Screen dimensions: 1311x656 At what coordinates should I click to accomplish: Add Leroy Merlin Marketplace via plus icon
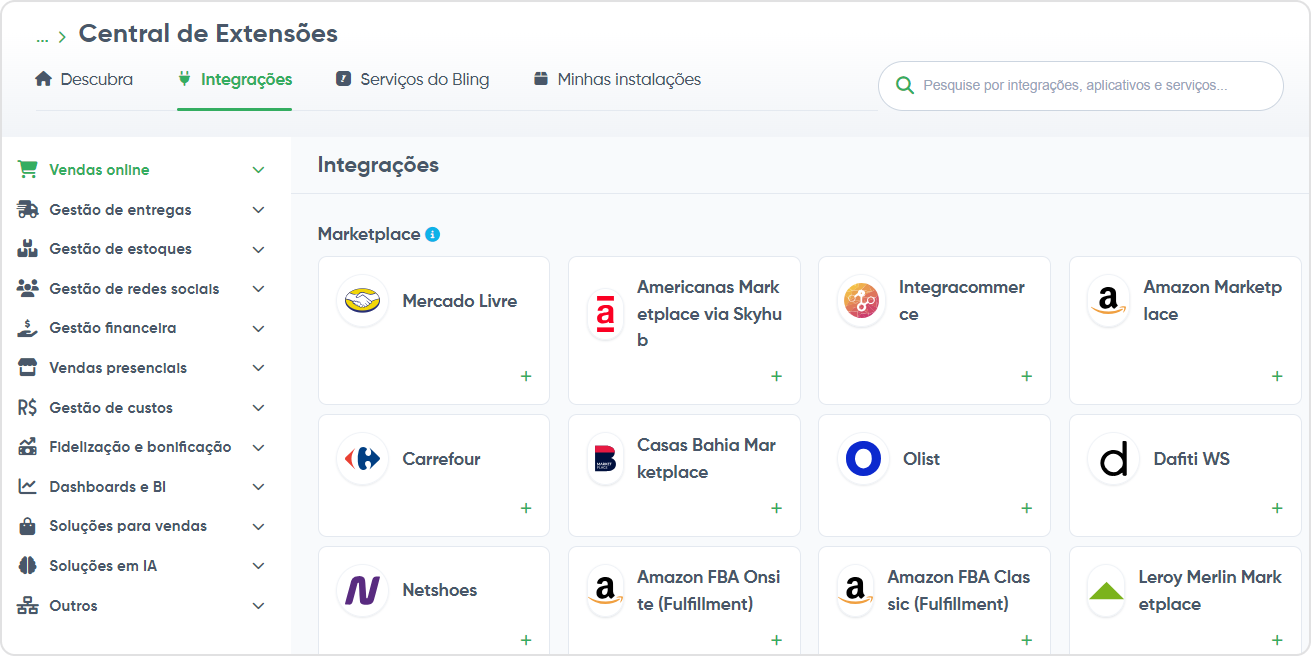click(1277, 640)
